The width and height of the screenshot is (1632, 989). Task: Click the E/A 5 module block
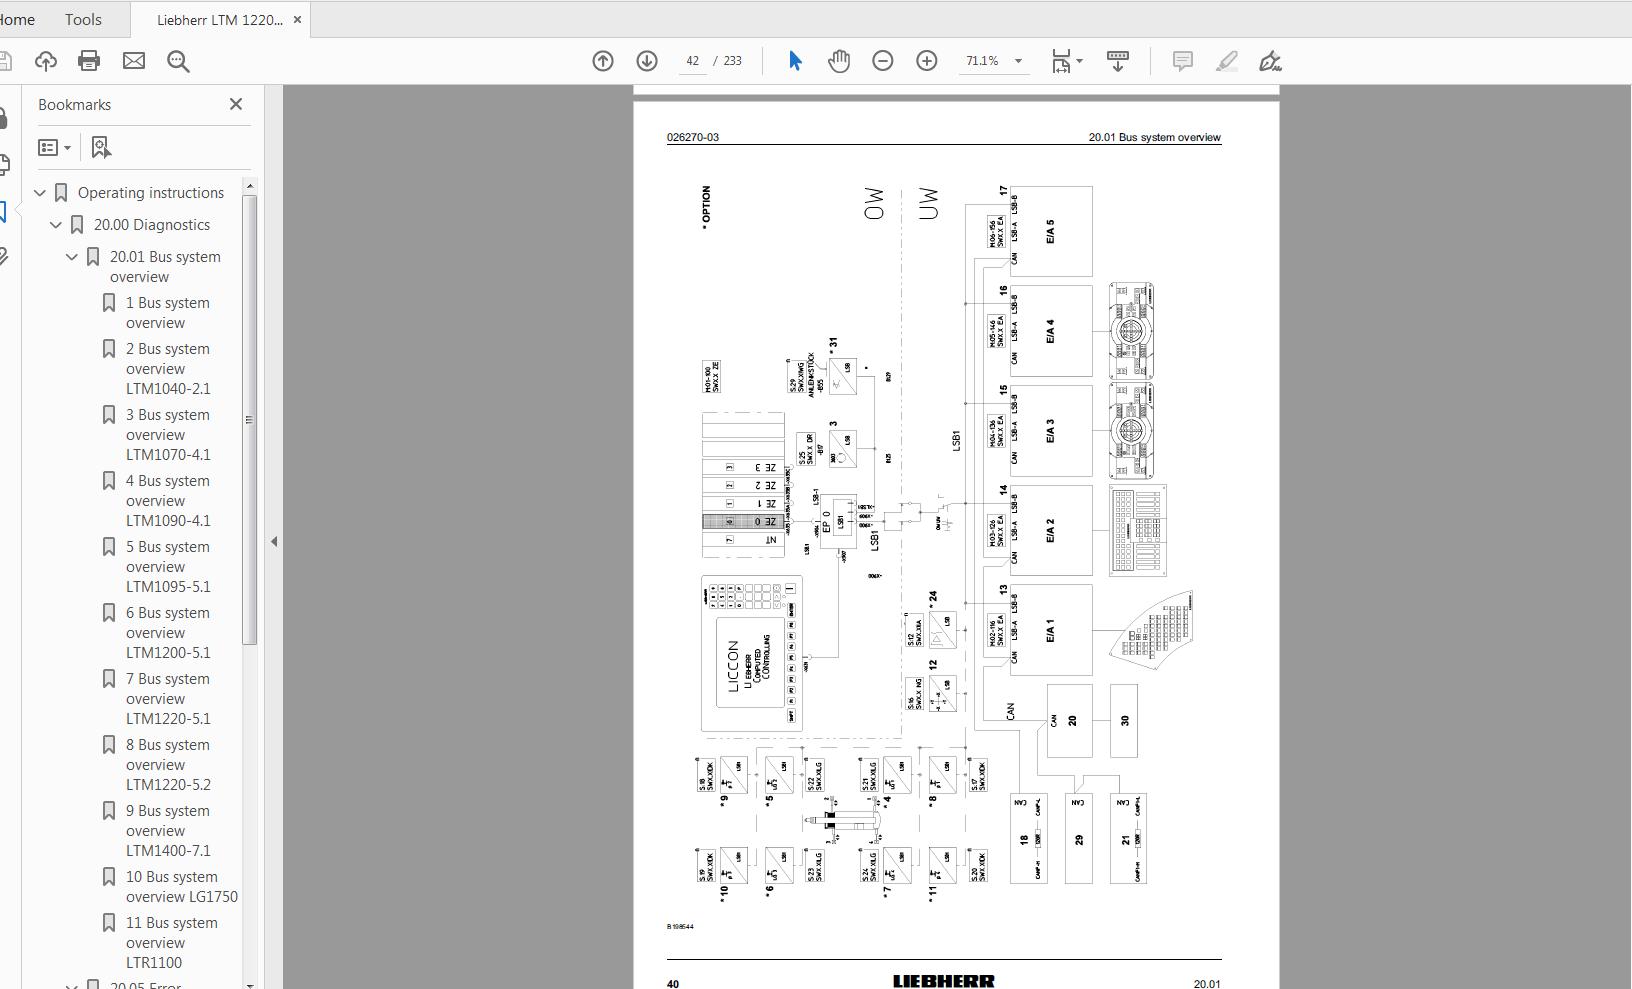1051,231
